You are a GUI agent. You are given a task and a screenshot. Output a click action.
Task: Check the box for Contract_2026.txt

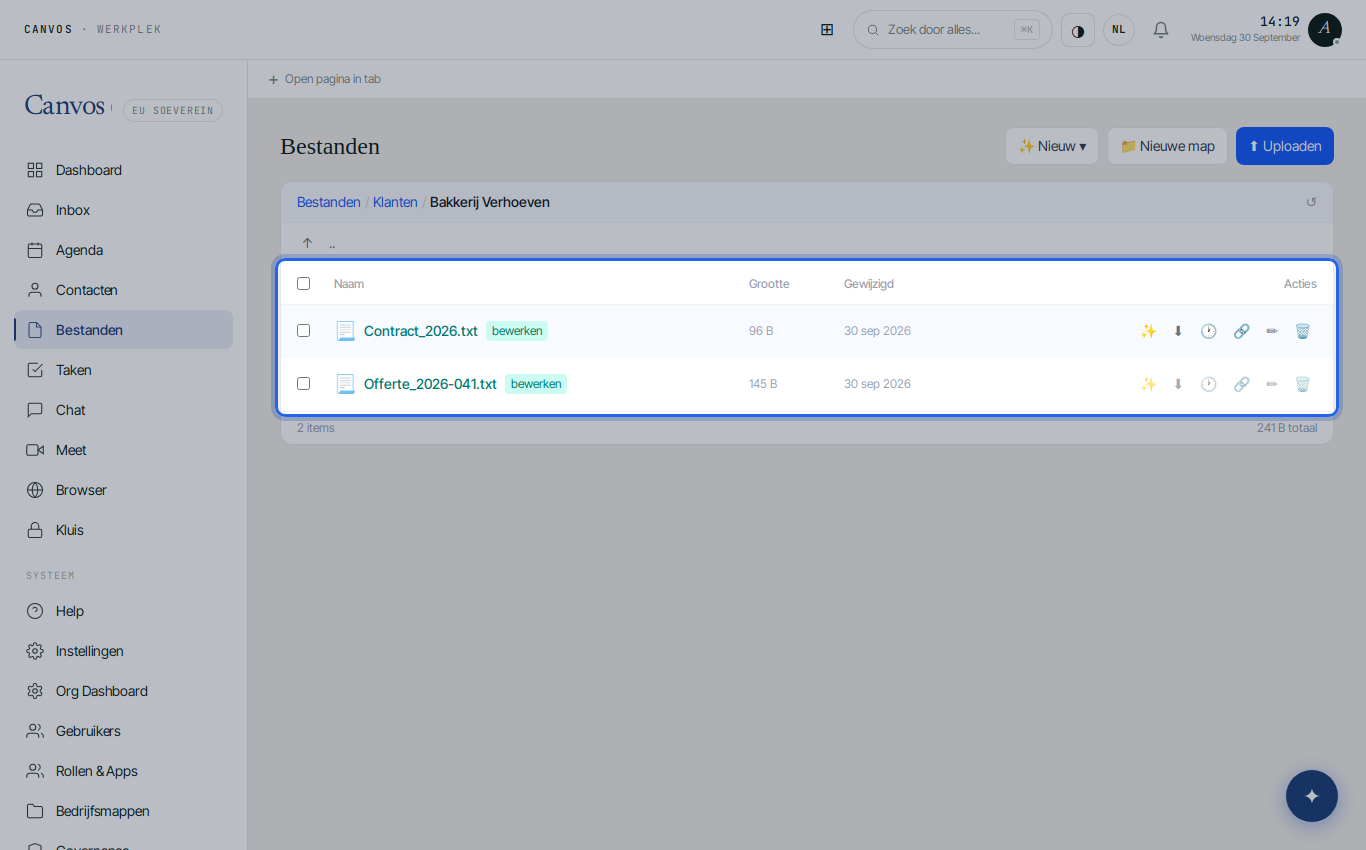pos(303,331)
